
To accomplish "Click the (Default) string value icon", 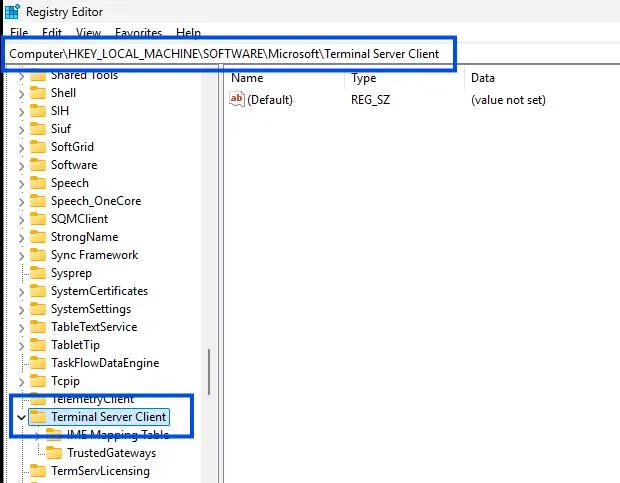I will 237,100.
